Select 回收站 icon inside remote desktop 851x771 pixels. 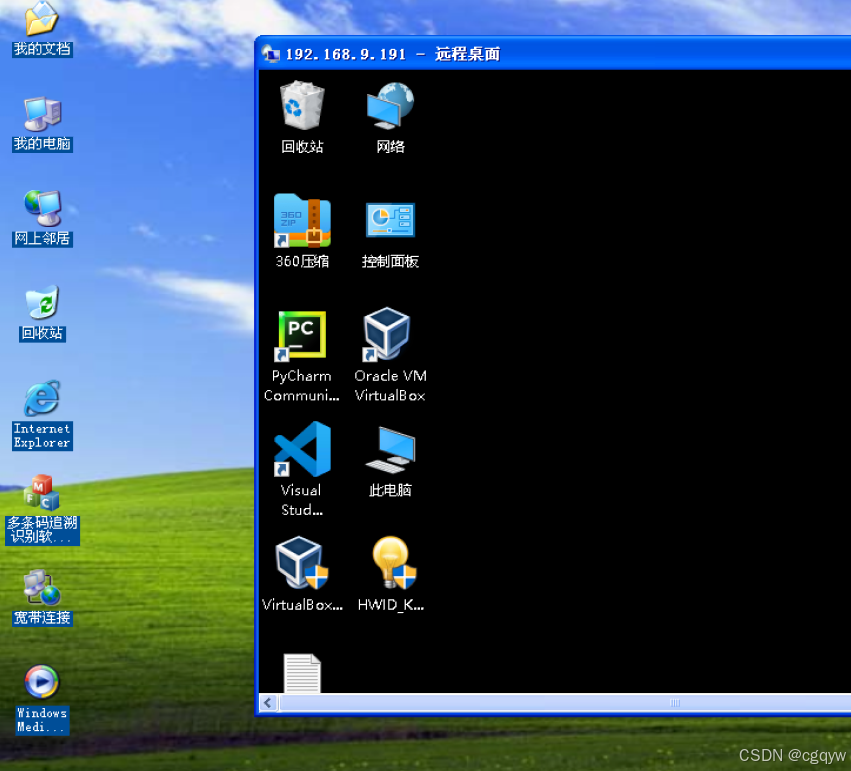pyautogui.click(x=302, y=105)
